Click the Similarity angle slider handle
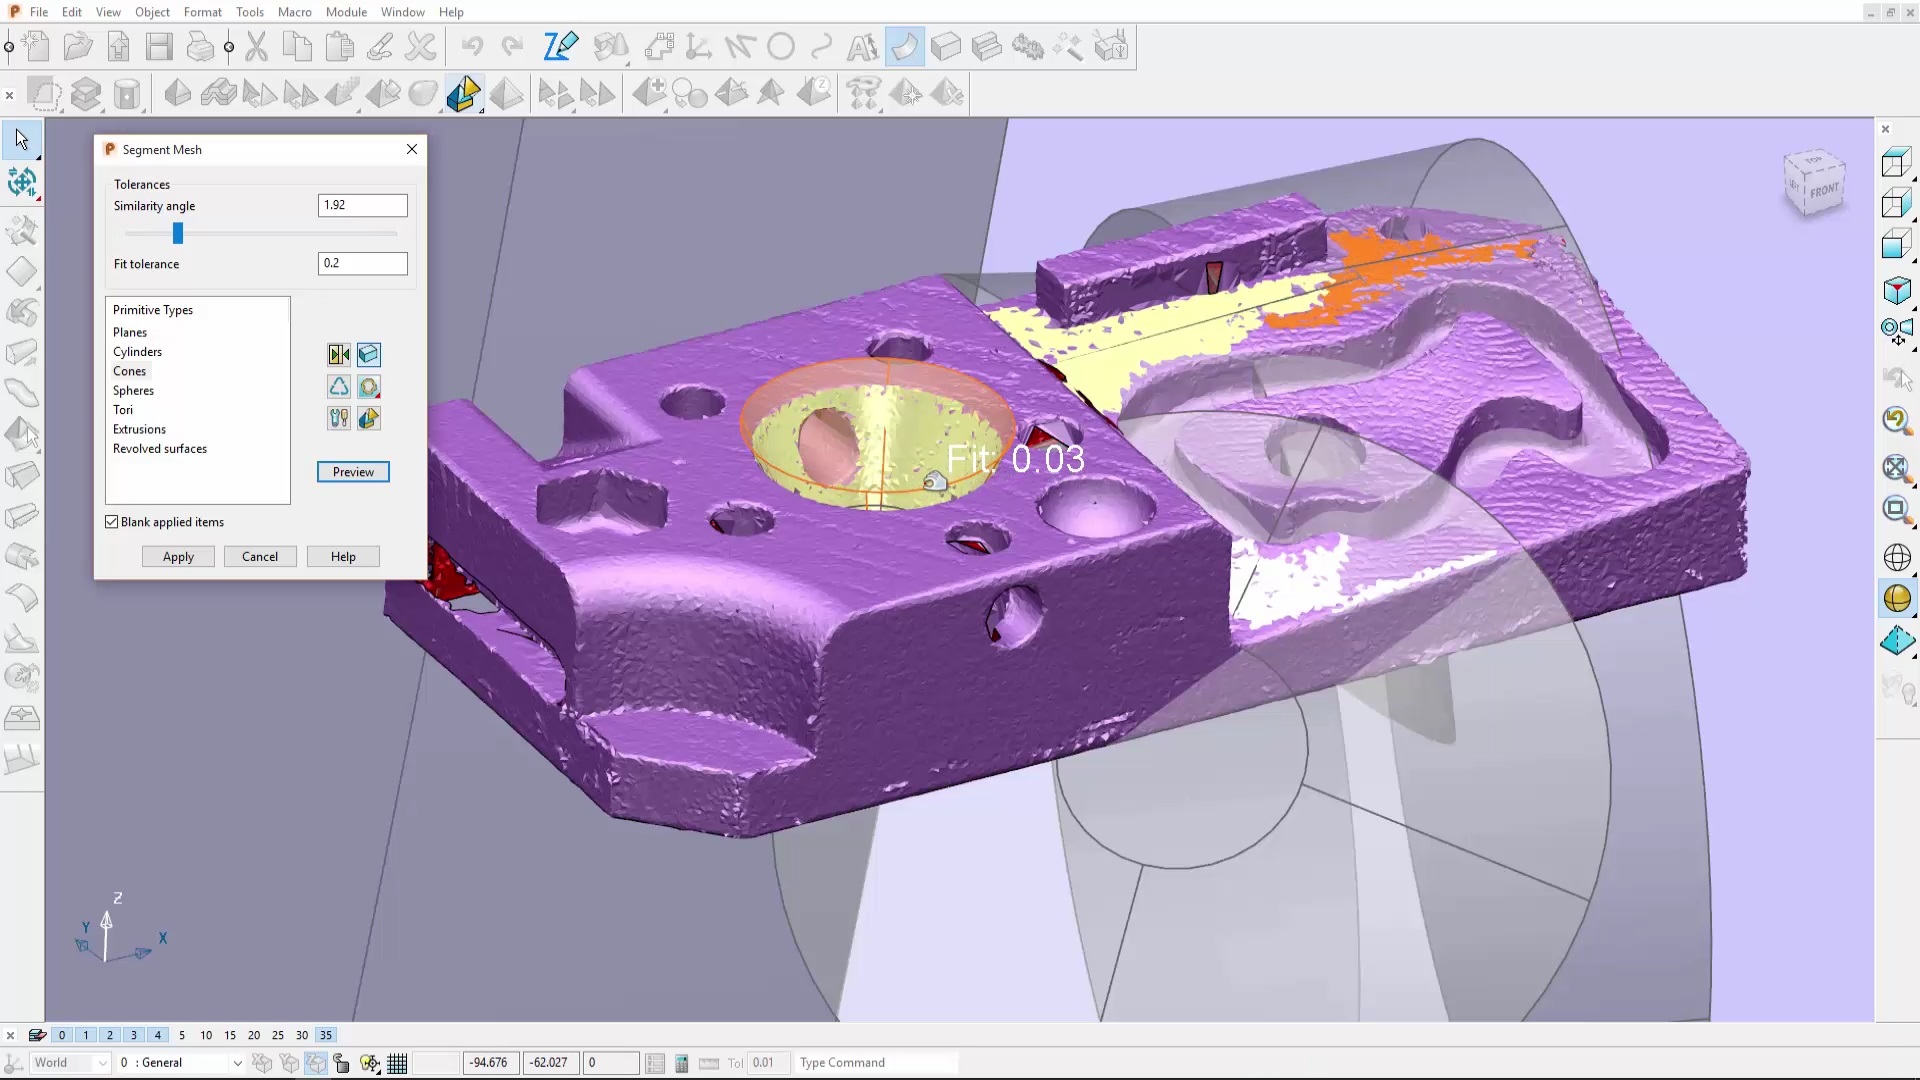Image resolution: width=1920 pixels, height=1080 pixels. click(x=178, y=233)
